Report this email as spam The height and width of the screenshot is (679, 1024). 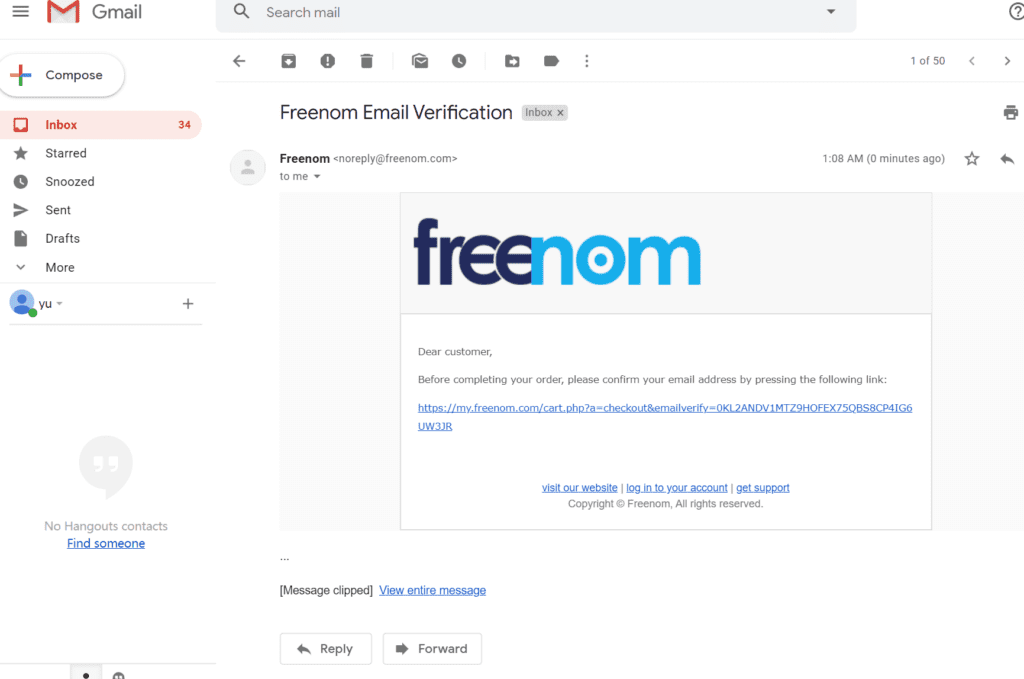327,60
